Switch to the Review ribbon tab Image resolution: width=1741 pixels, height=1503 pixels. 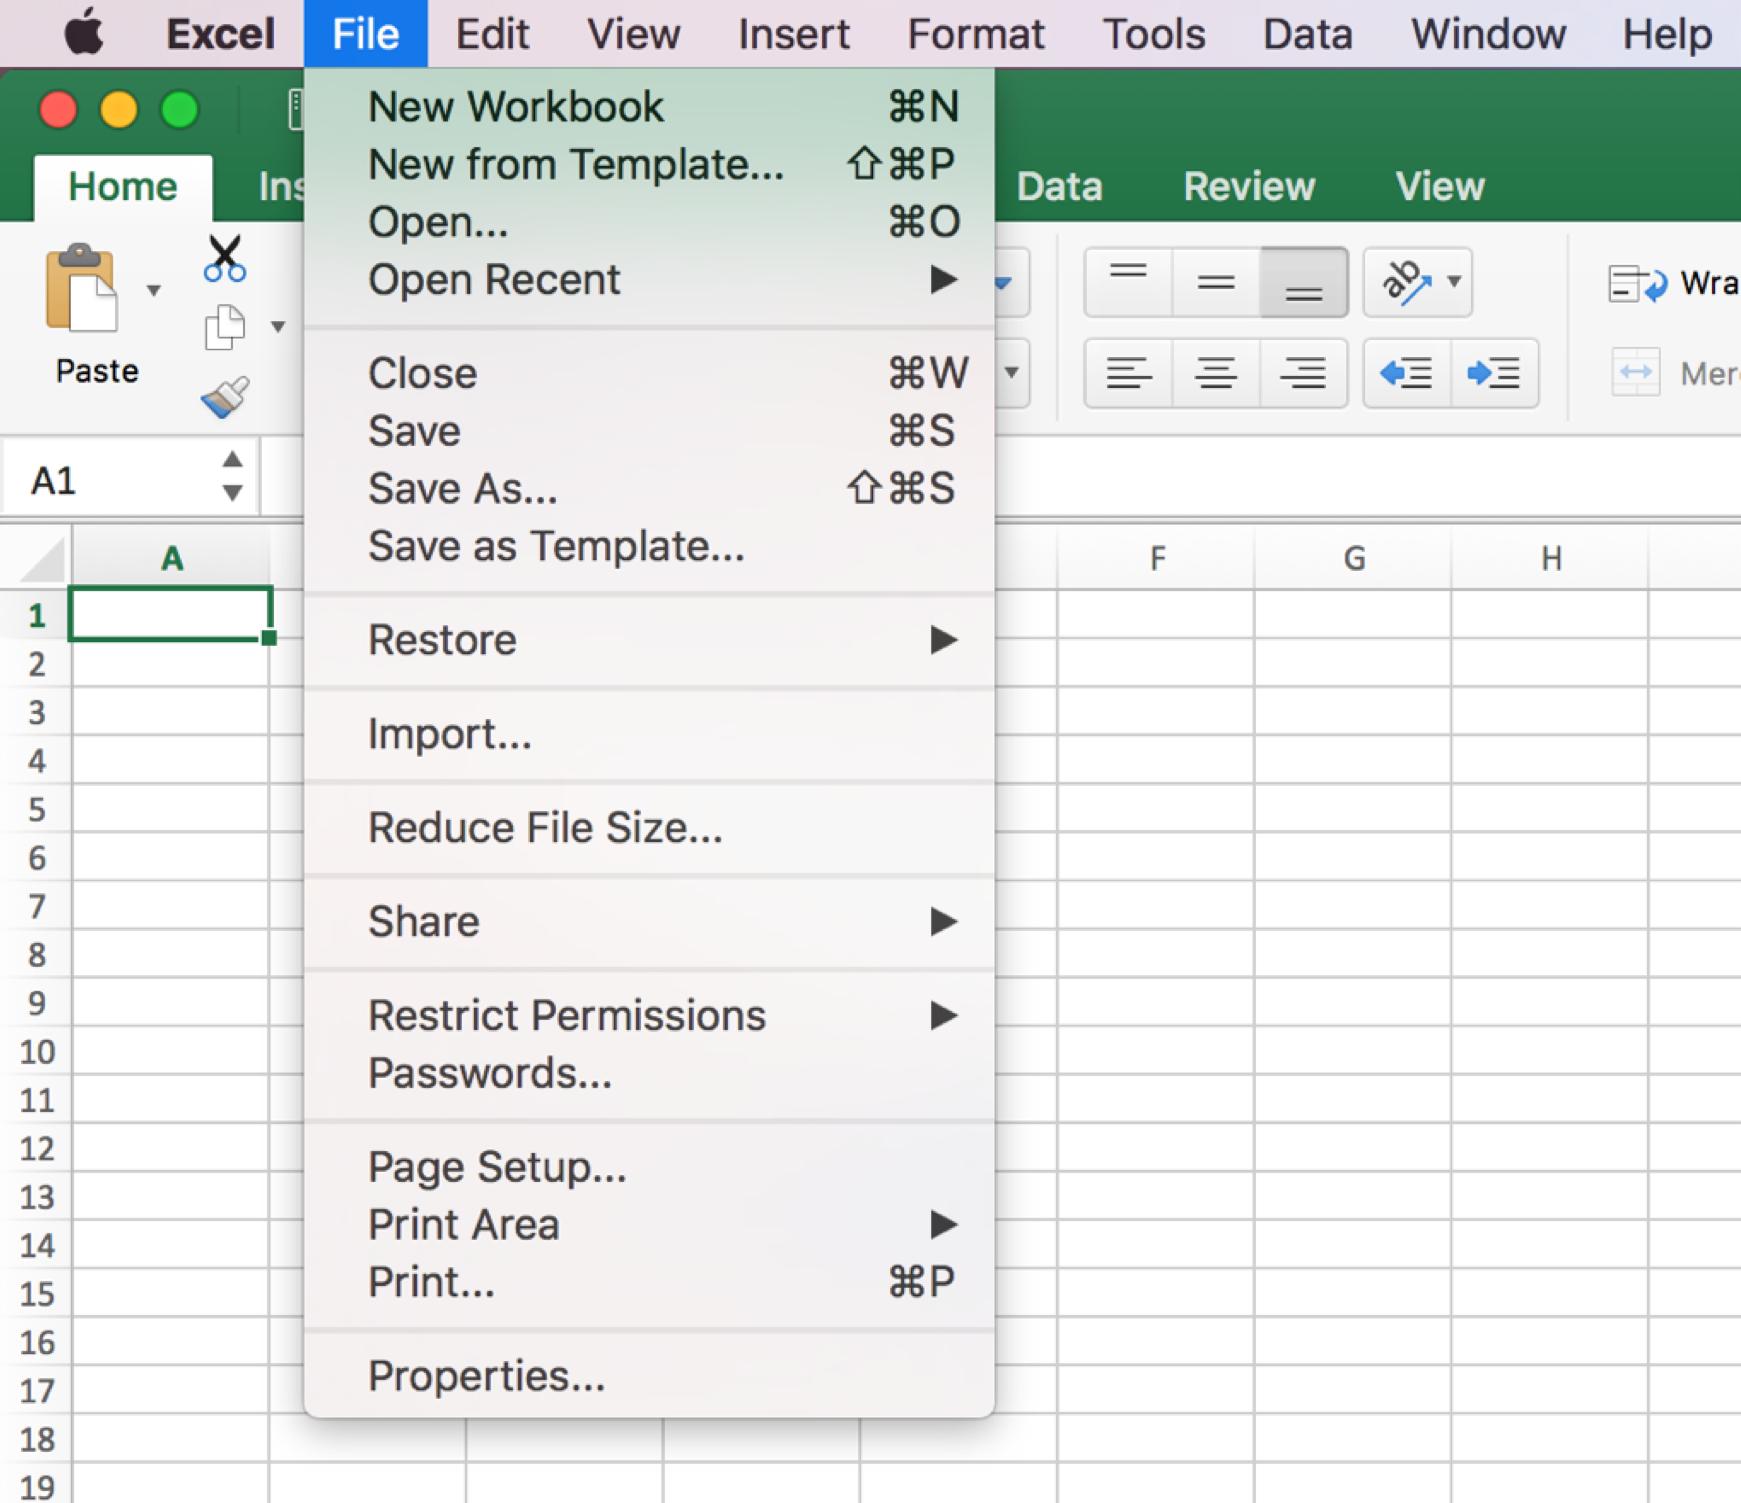pyautogui.click(x=1249, y=187)
